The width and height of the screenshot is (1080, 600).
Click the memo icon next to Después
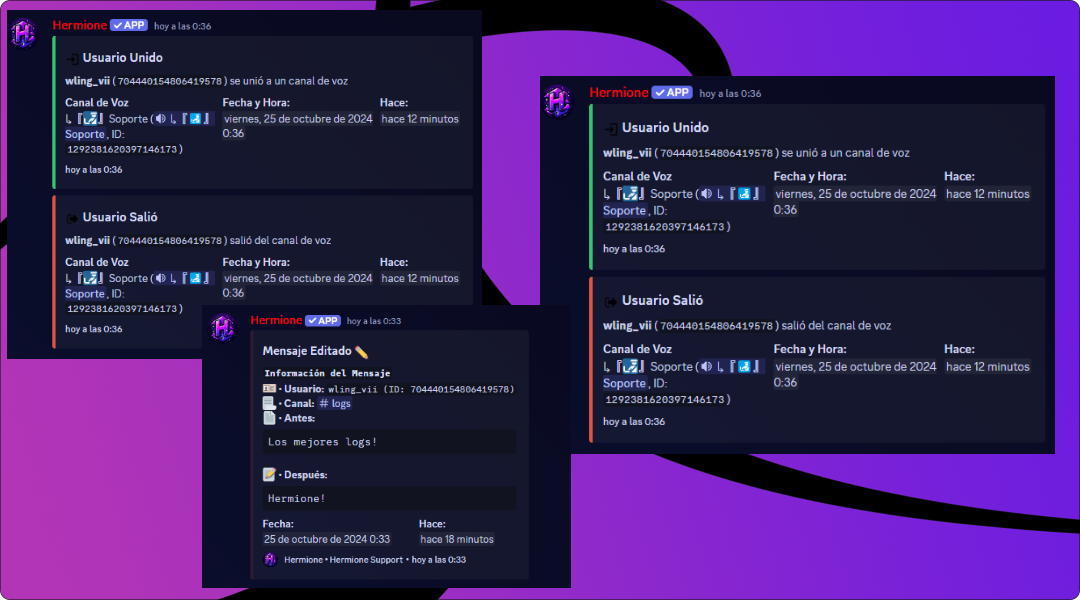coord(269,474)
